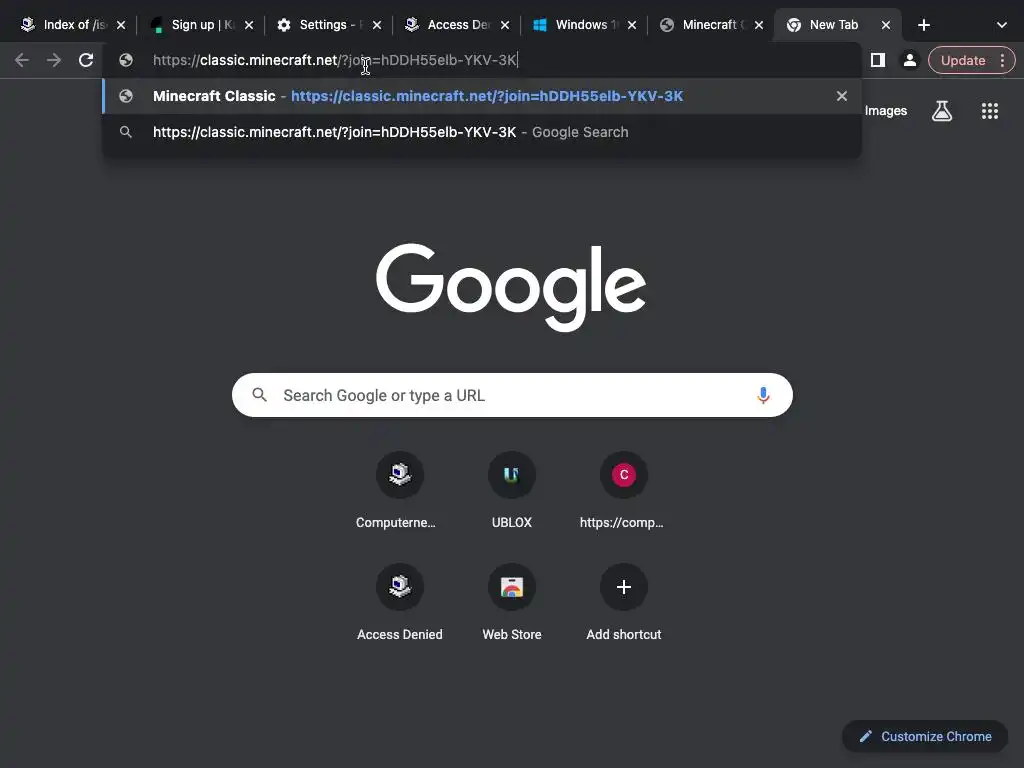This screenshot has height=768, width=1024.
Task: Click the Search Google or type a URL box
Action: [x=512, y=395]
